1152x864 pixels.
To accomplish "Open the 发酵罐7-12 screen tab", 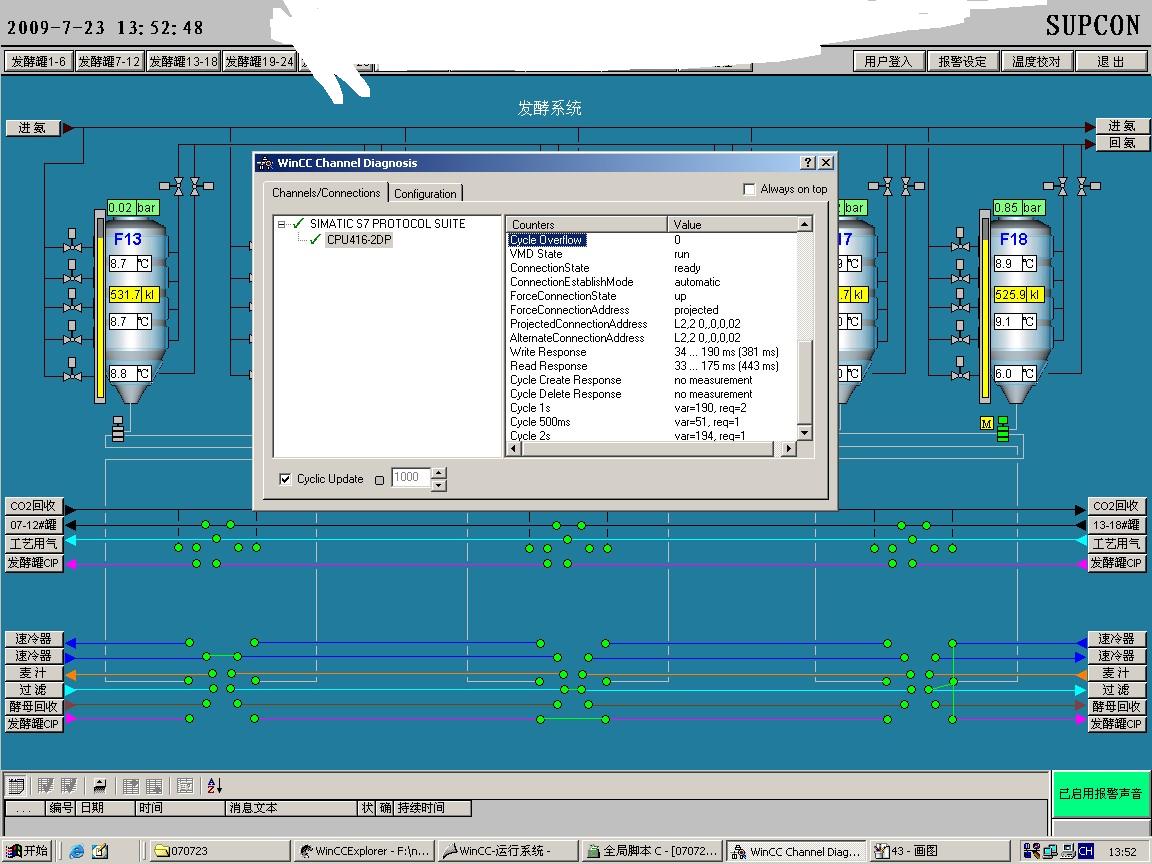I will click(x=109, y=62).
